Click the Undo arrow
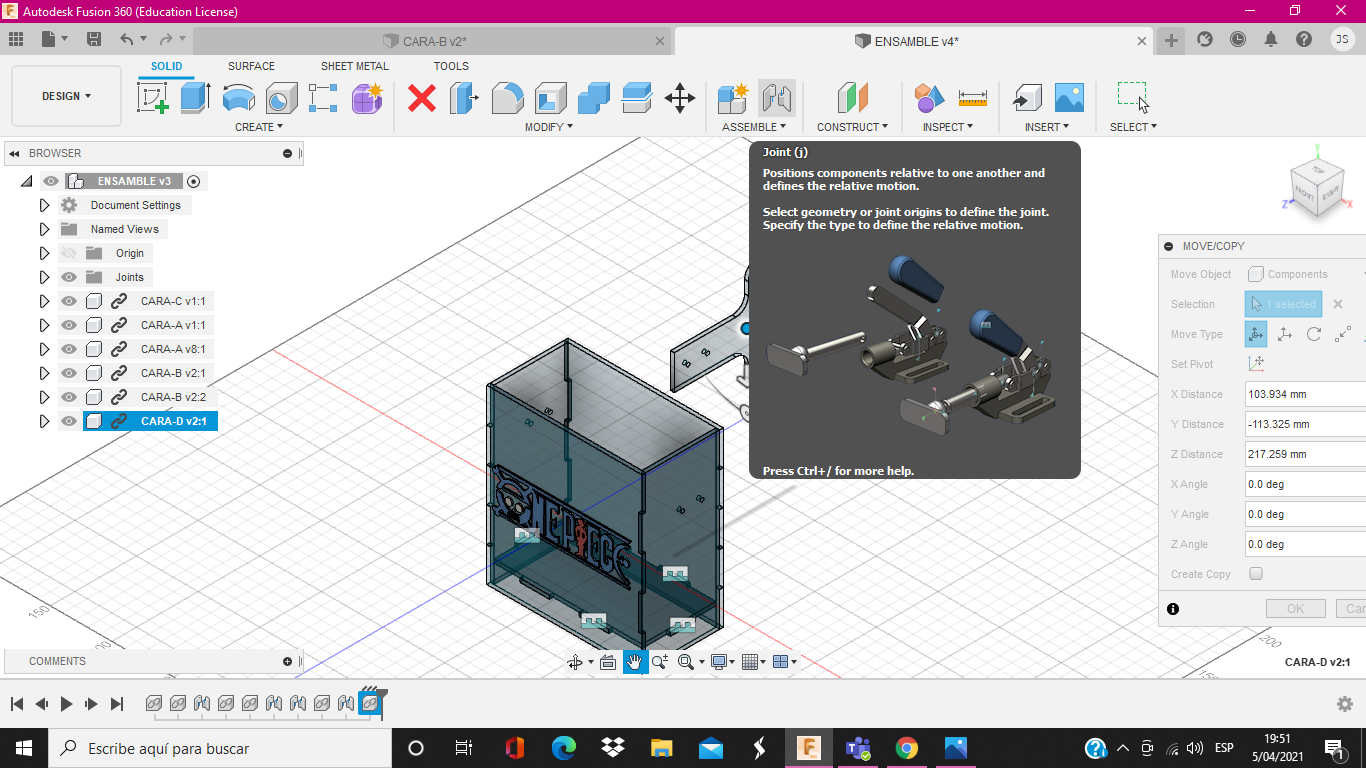 click(x=126, y=39)
